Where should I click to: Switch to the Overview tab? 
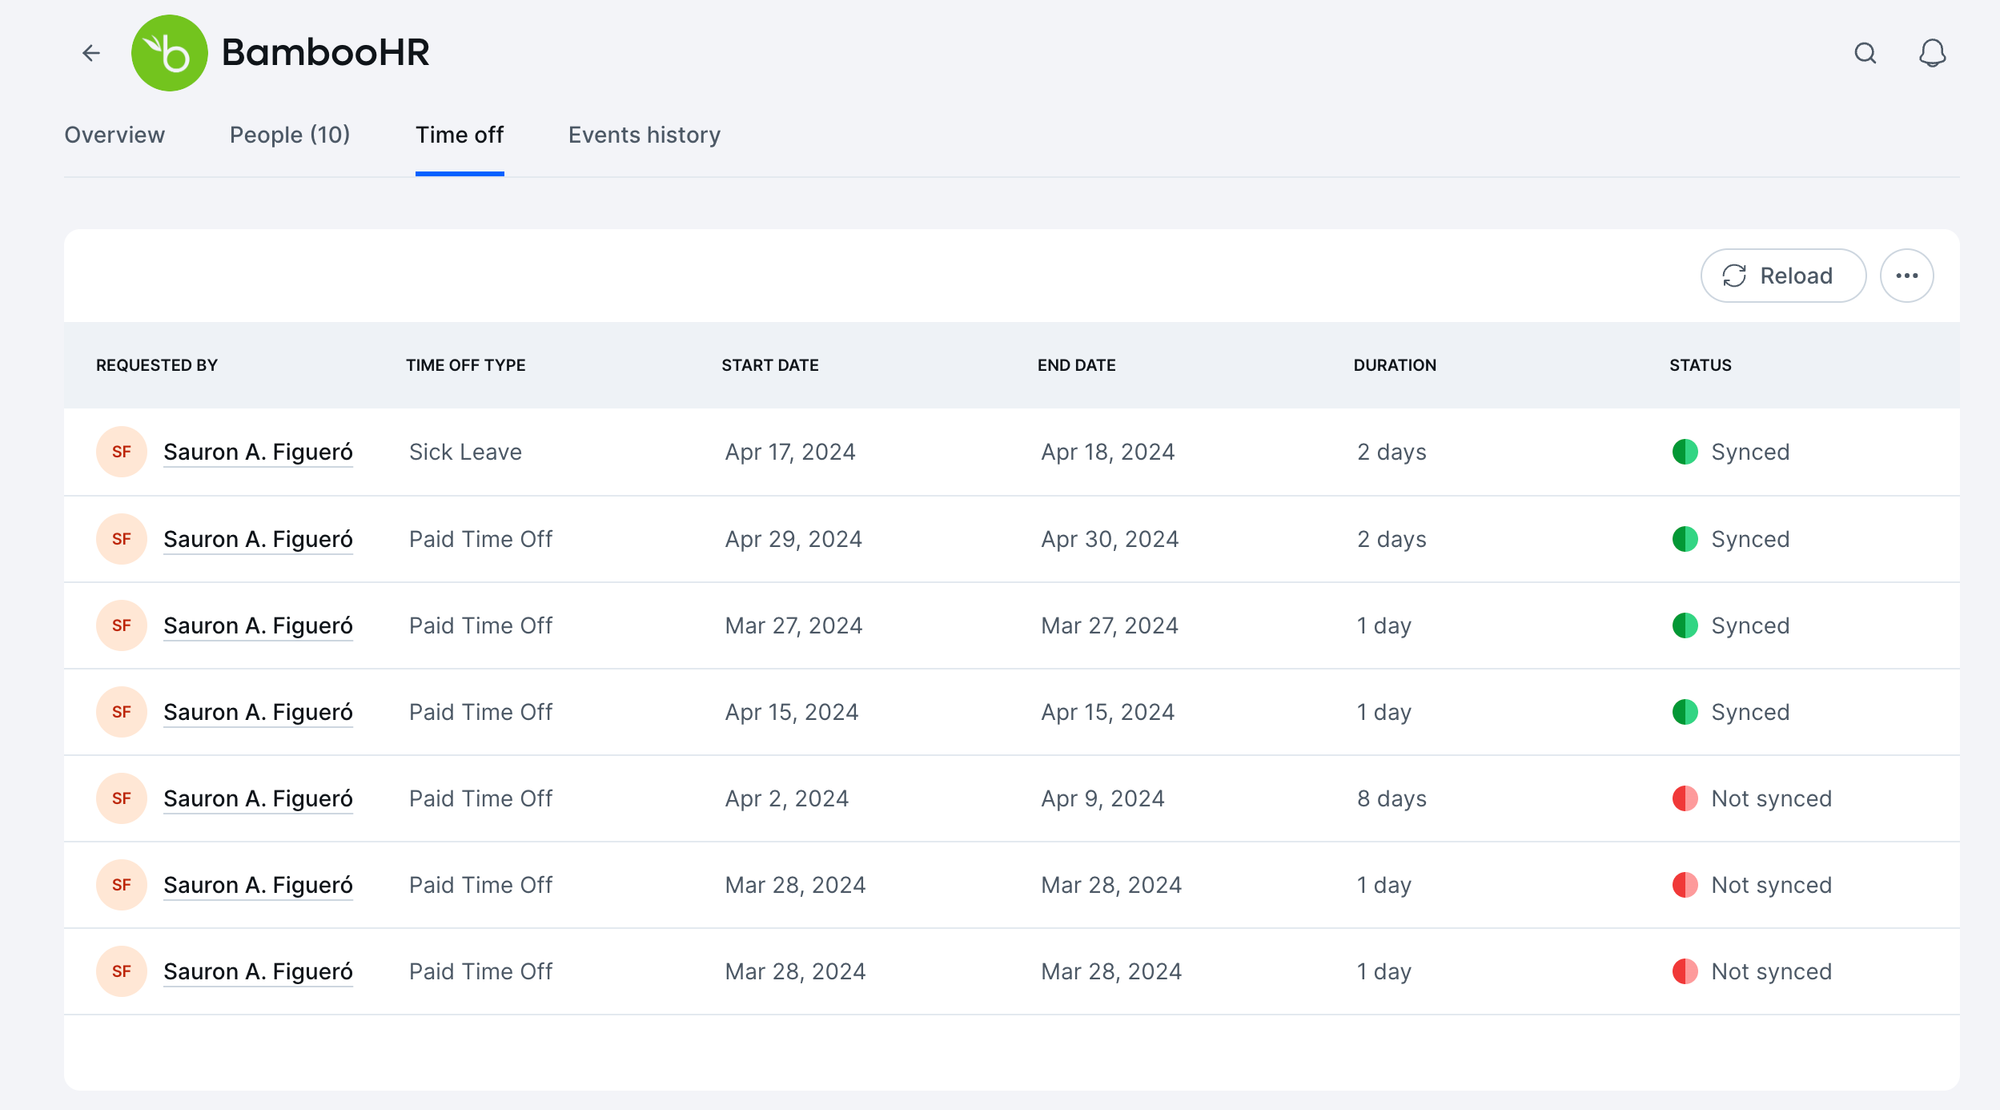(115, 135)
